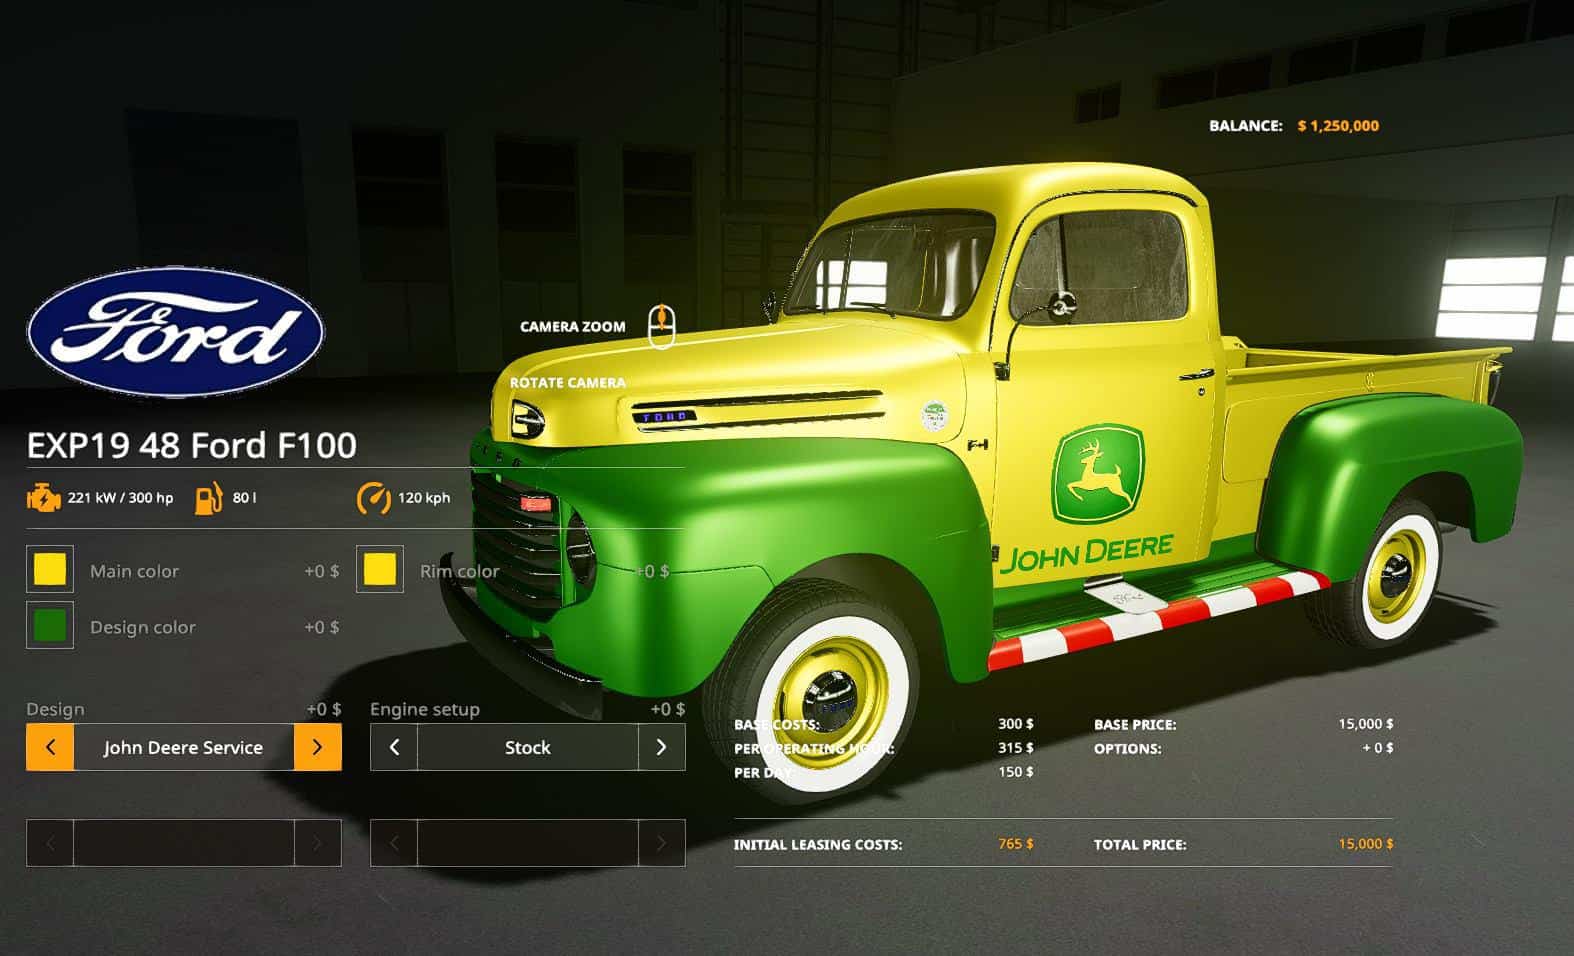Click the fuel pump capacity icon

(209, 497)
